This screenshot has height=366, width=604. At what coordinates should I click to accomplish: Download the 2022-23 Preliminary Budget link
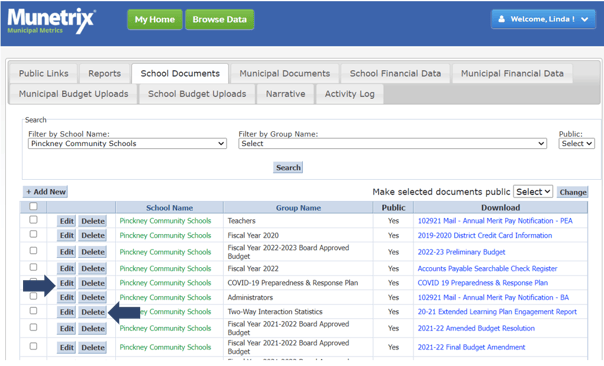click(461, 252)
